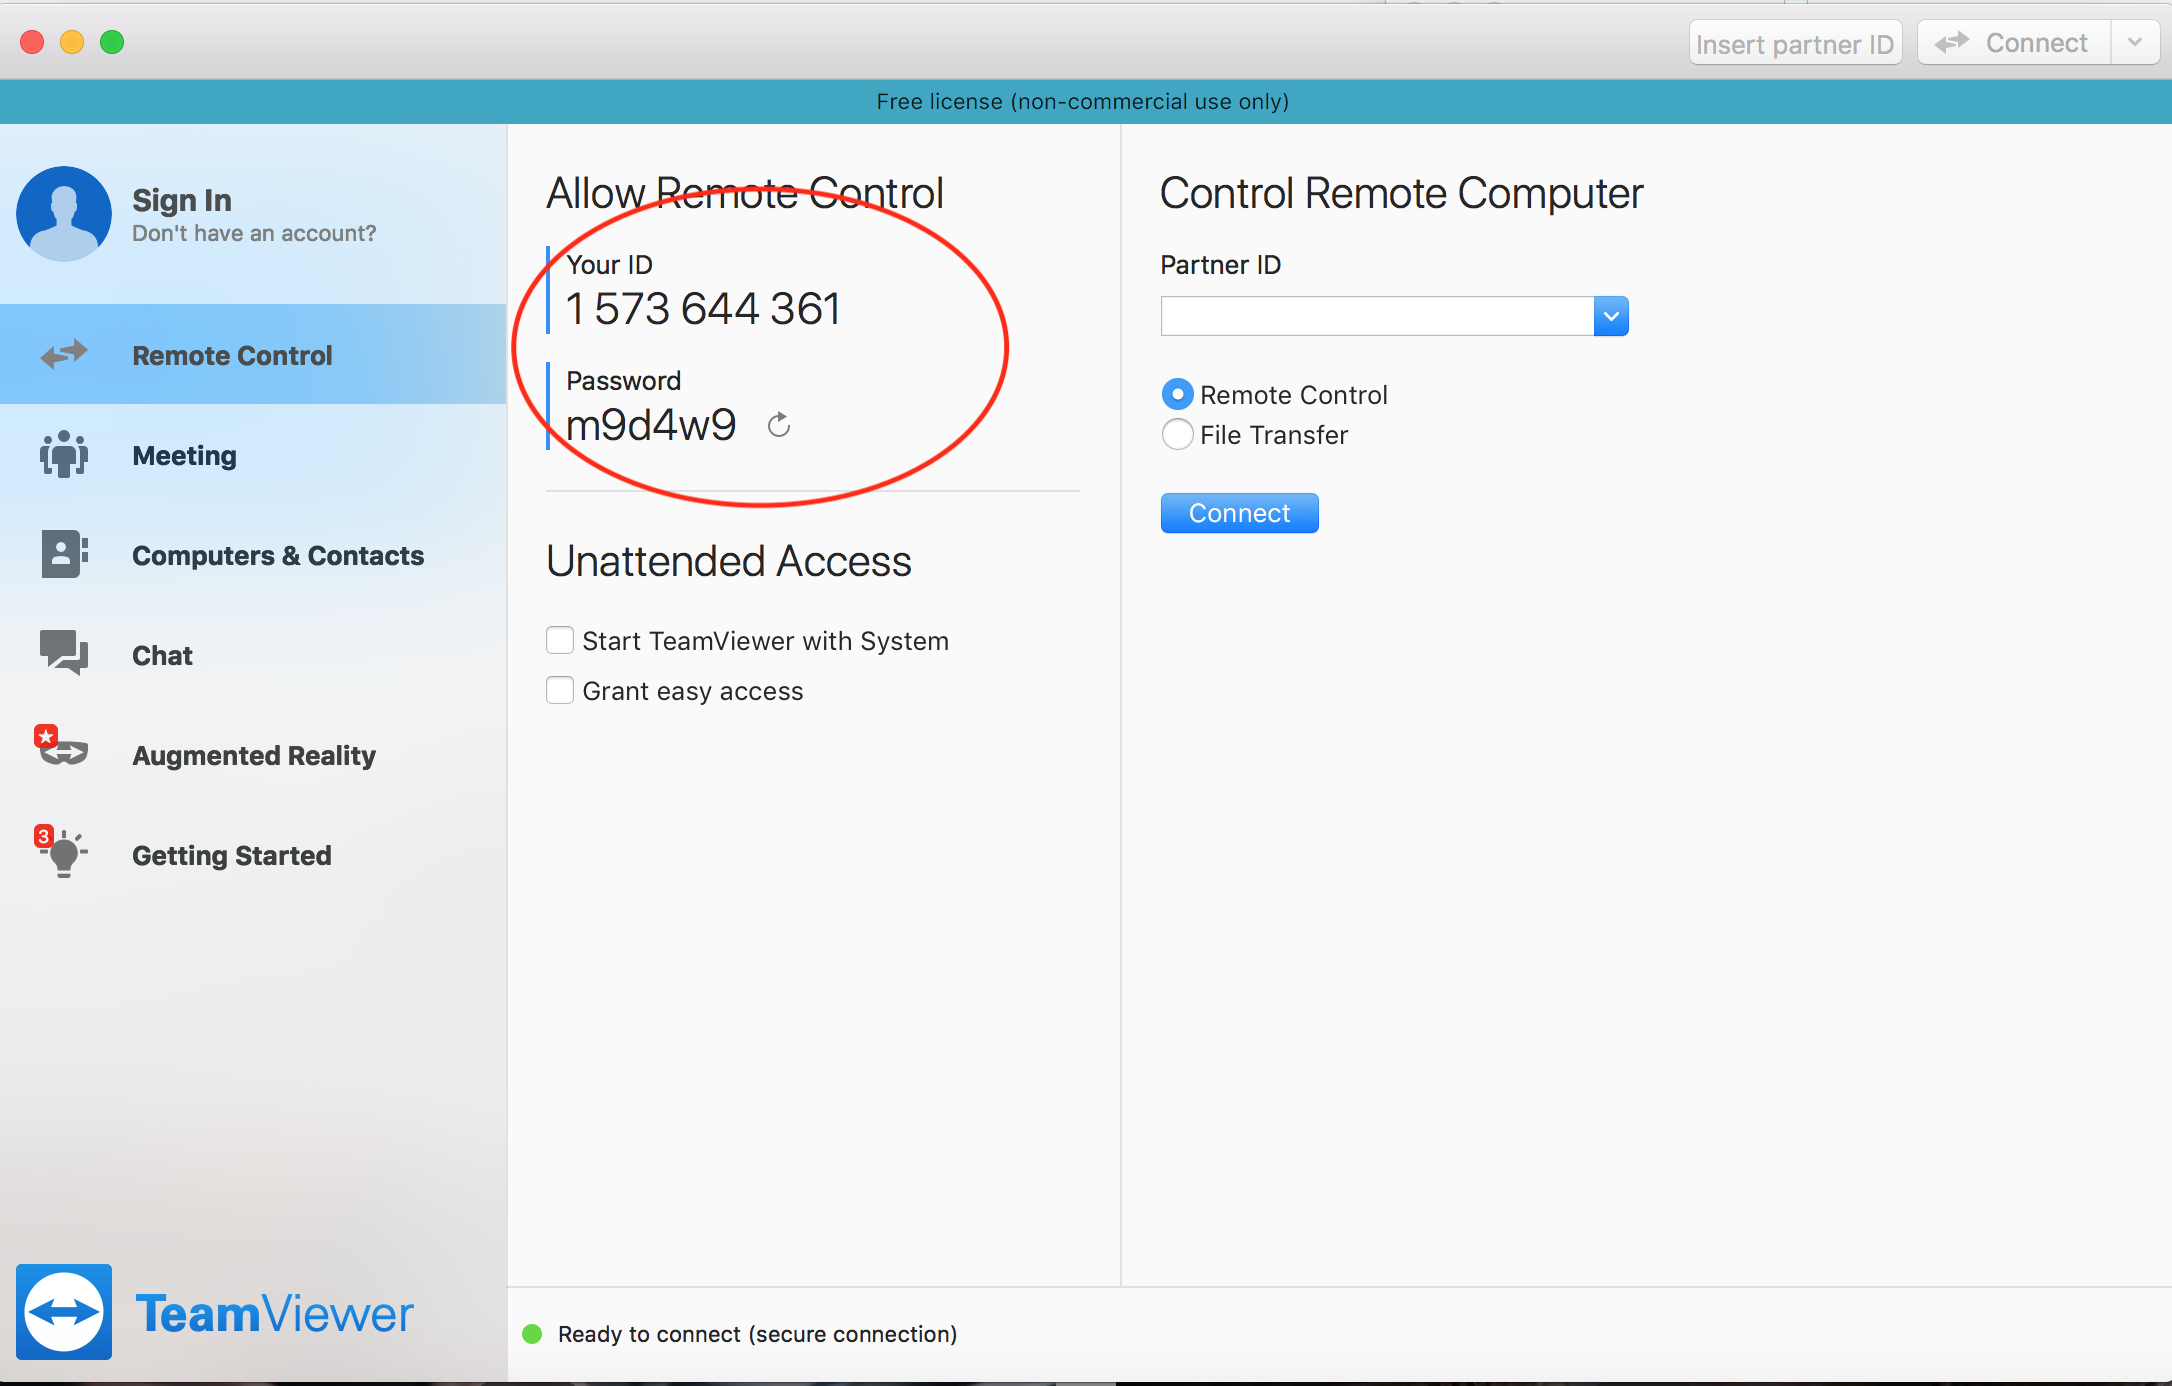Click the Computers & Contacts address book icon
The height and width of the screenshot is (1386, 2172).
64,554
